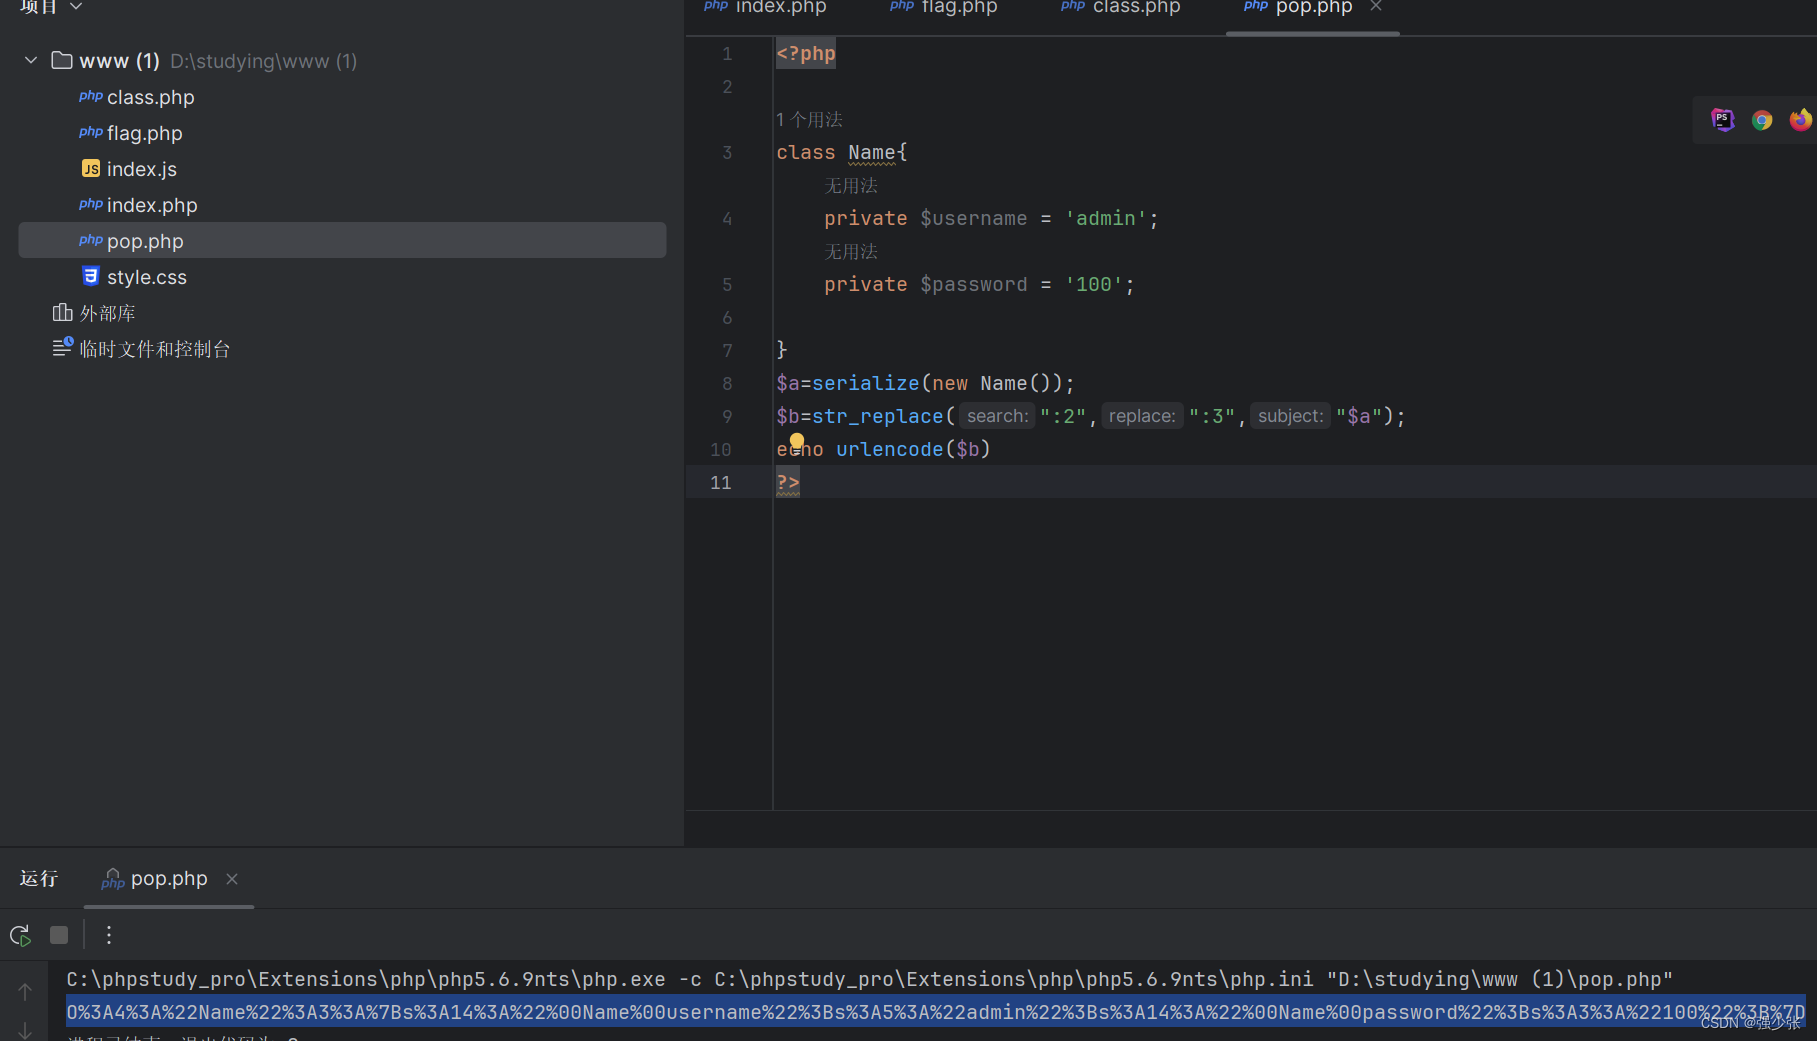
Task: Click the urlencode function call
Action: 890,449
